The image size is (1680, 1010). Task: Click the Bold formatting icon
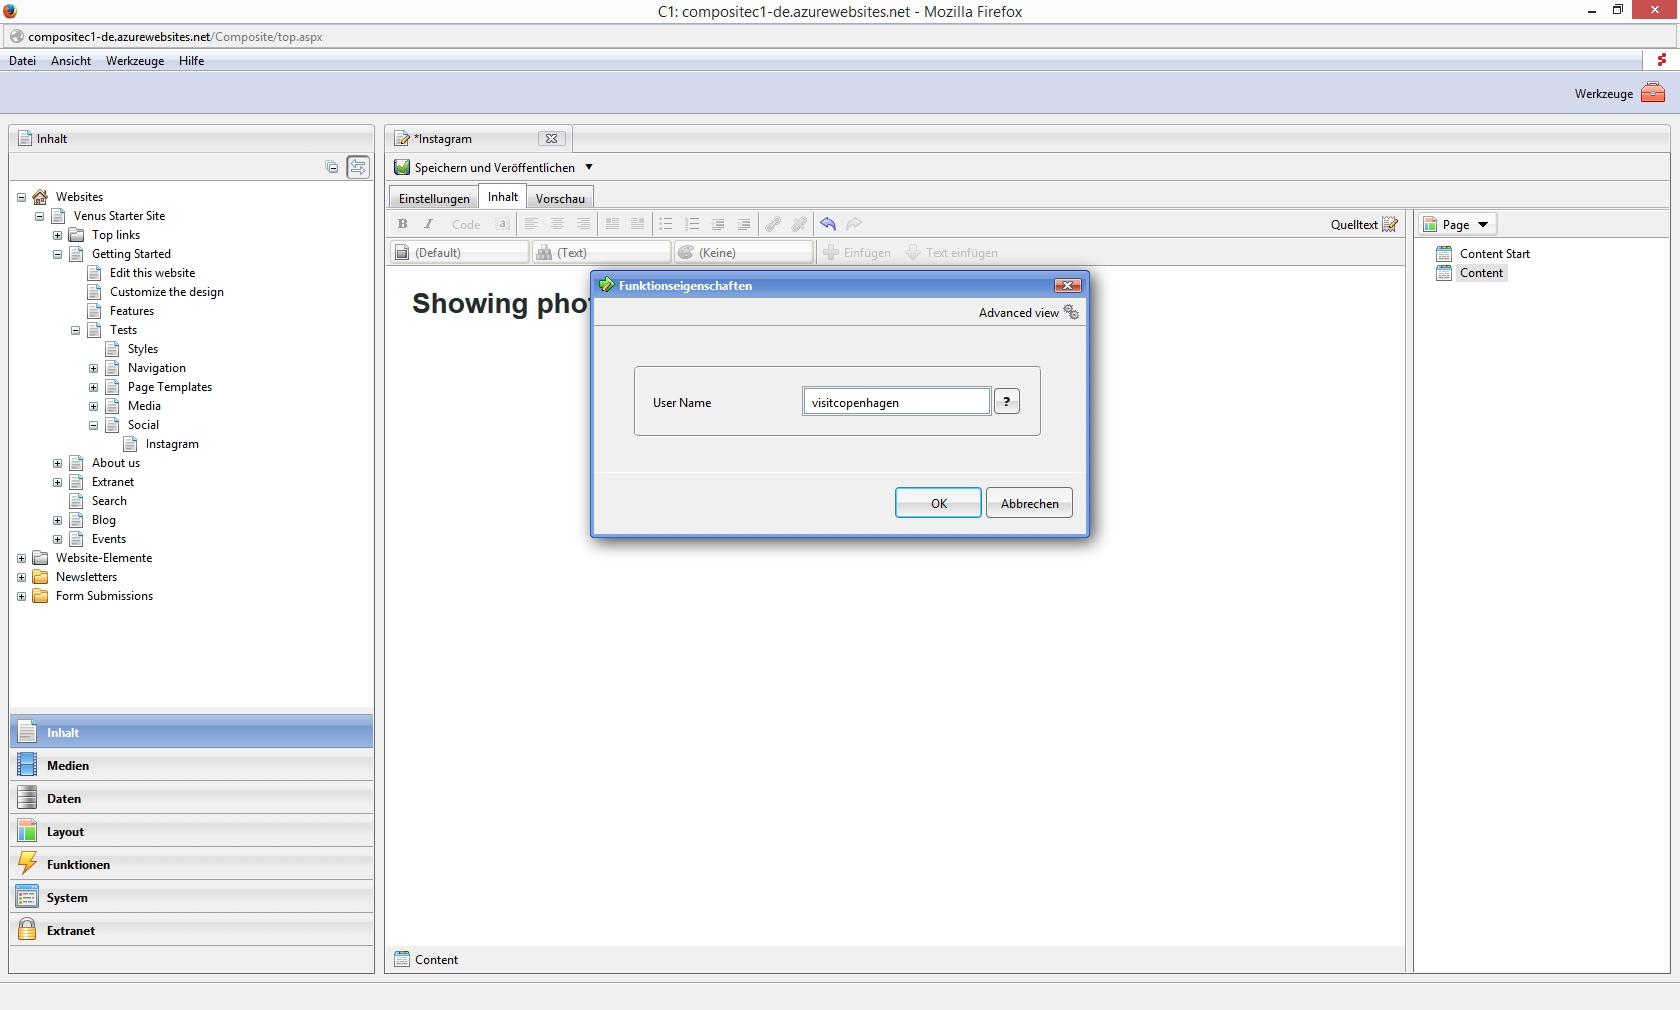(x=402, y=224)
